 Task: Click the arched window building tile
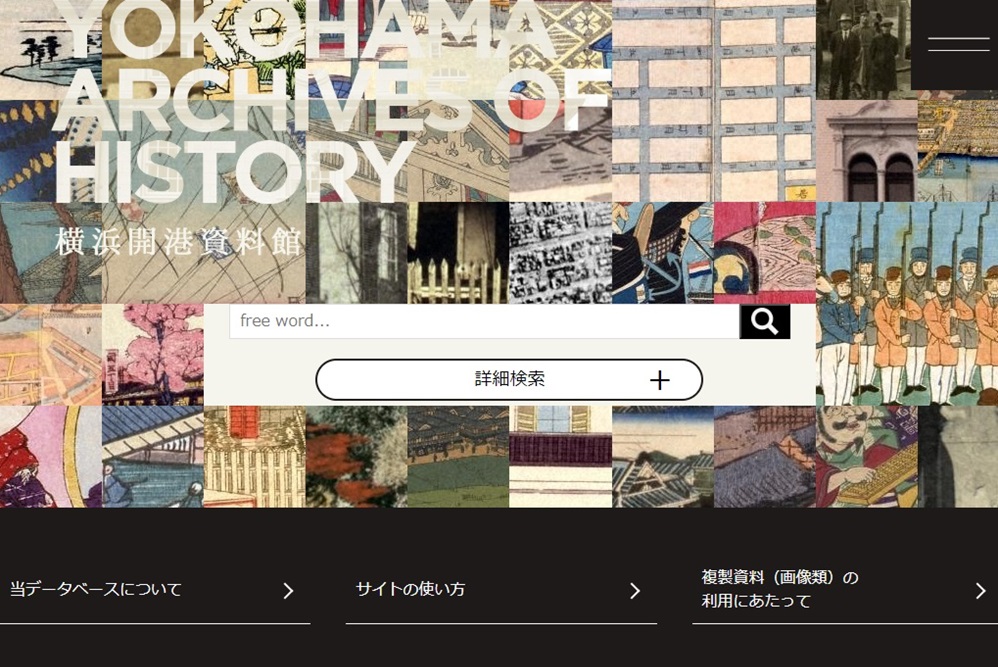point(867,151)
